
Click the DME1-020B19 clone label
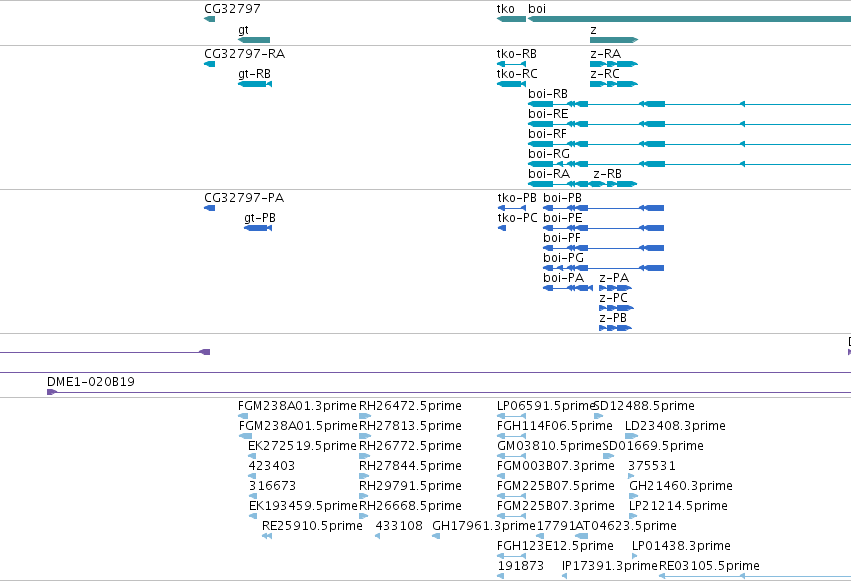pos(91,382)
